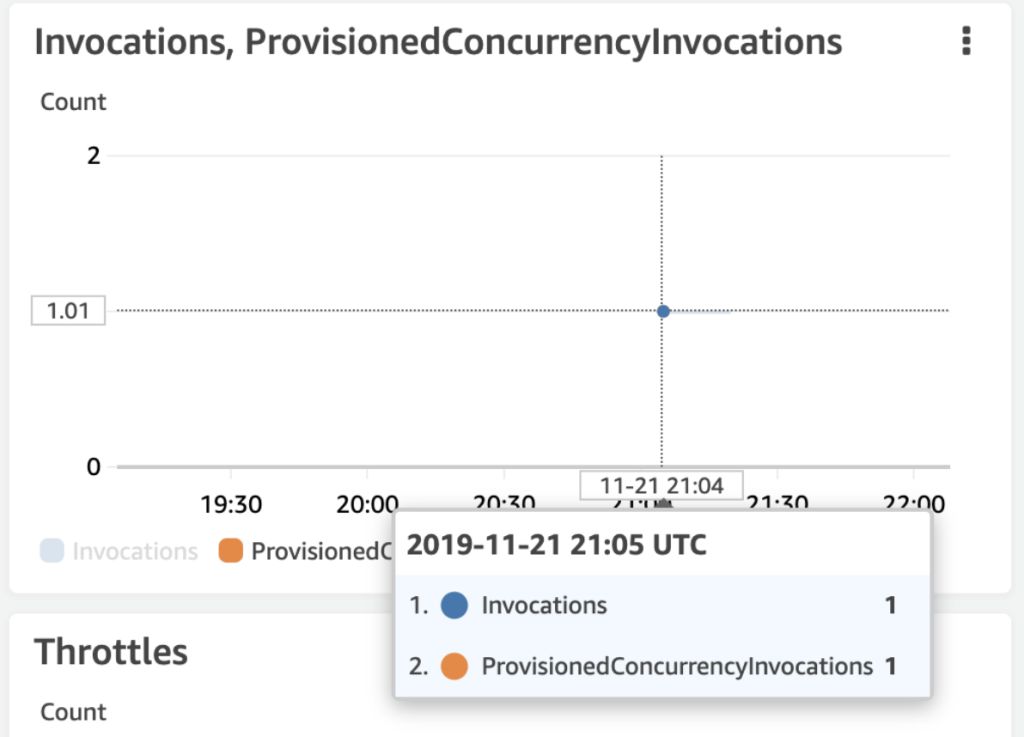The width and height of the screenshot is (1024, 737).
Task: Expand the tooltip entry for Invocations
Action: pyautogui.click(x=545, y=605)
